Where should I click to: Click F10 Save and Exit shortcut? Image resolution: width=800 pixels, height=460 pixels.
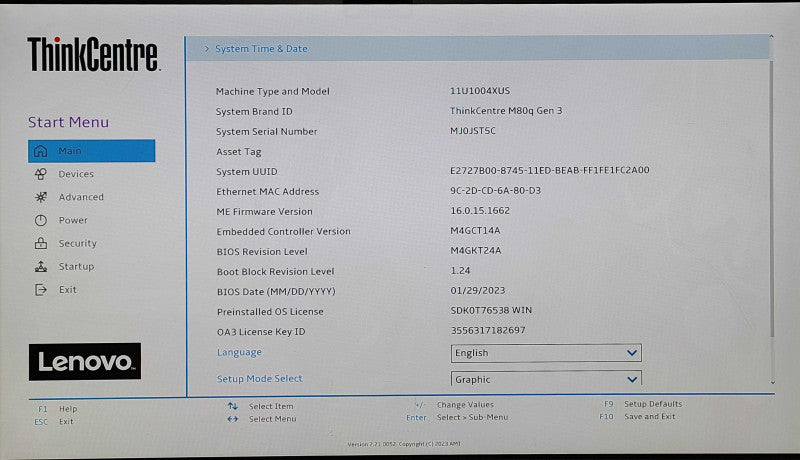(637, 417)
